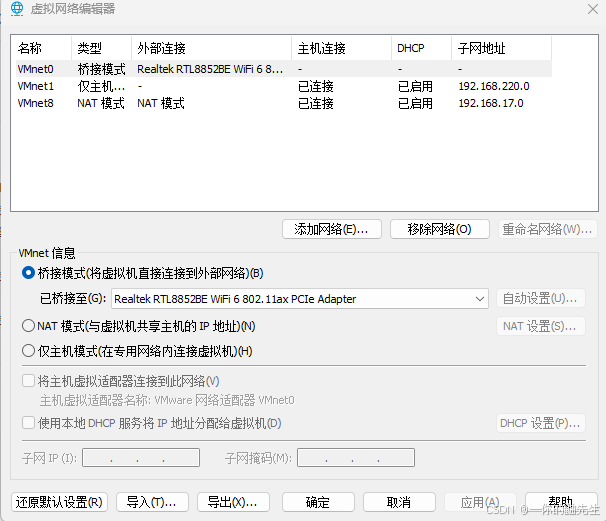
Task: Click the 帮助 button
Action: 561,502
